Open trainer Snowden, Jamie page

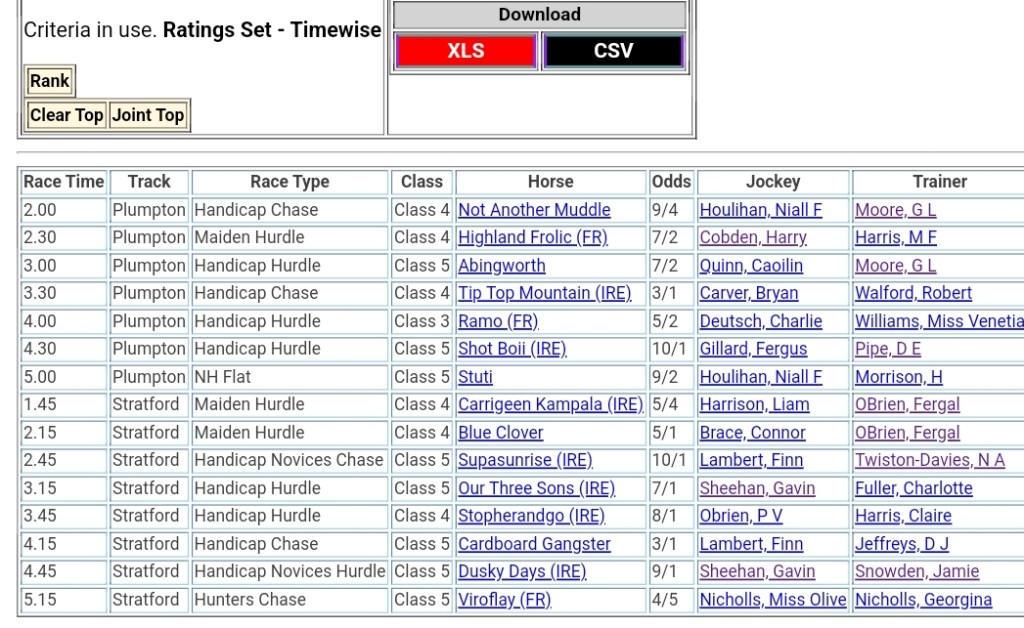[917, 572]
